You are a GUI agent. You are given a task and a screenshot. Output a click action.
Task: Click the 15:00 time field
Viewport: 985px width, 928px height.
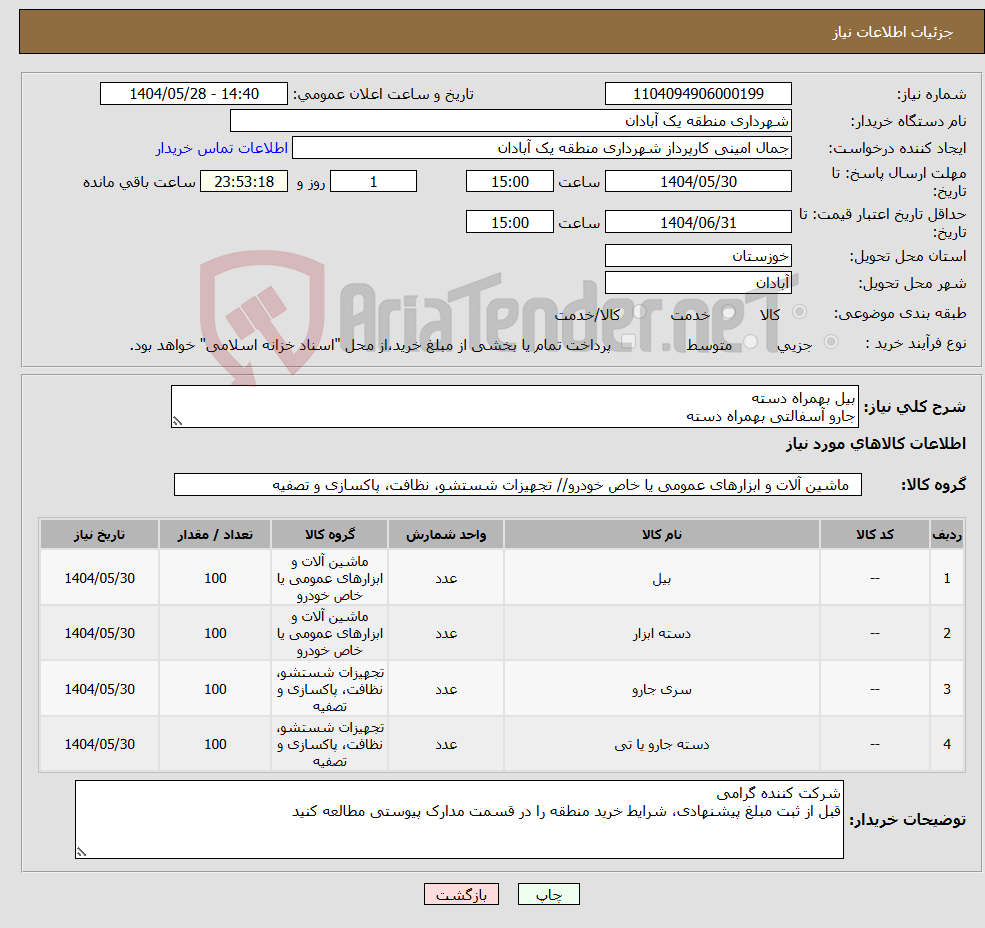(x=510, y=181)
